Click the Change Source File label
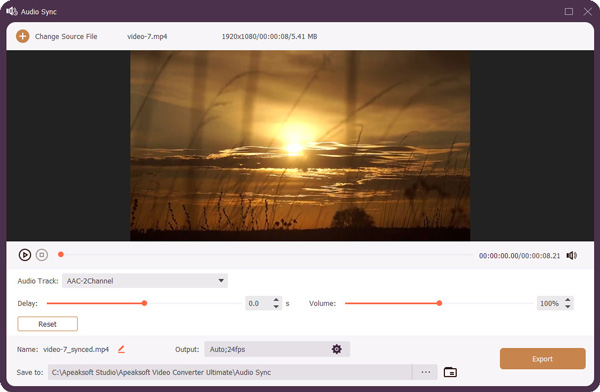Image resolution: width=600 pixels, height=392 pixels. 66,36
